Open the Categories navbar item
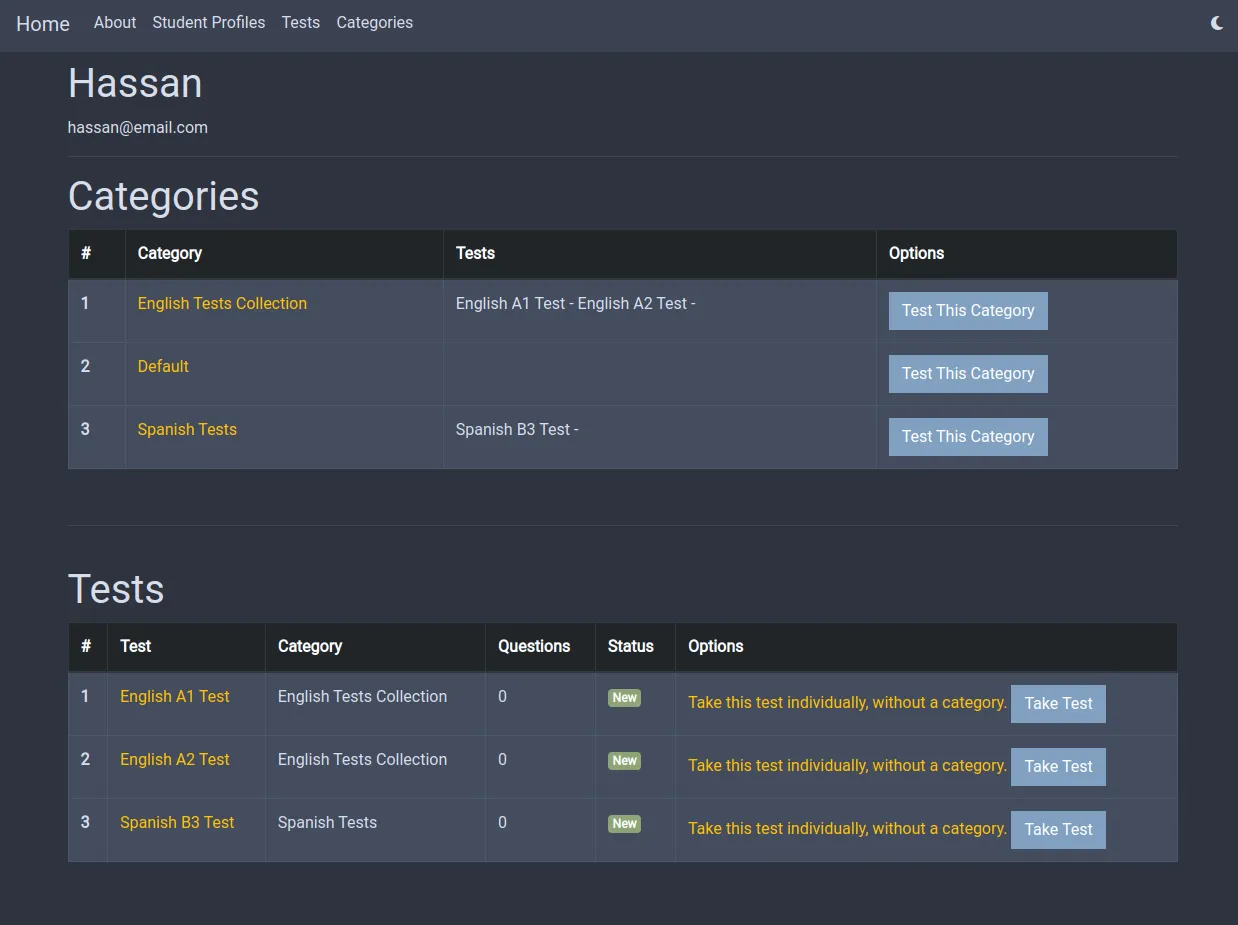This screenshot has width=1238, height=925. (374, 22)
